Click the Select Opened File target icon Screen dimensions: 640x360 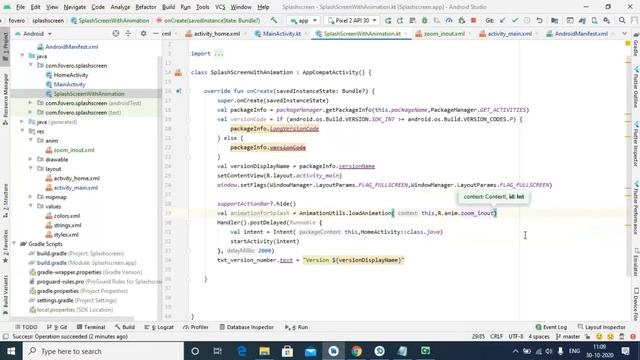pyautogui.click(x=116, y=33)
